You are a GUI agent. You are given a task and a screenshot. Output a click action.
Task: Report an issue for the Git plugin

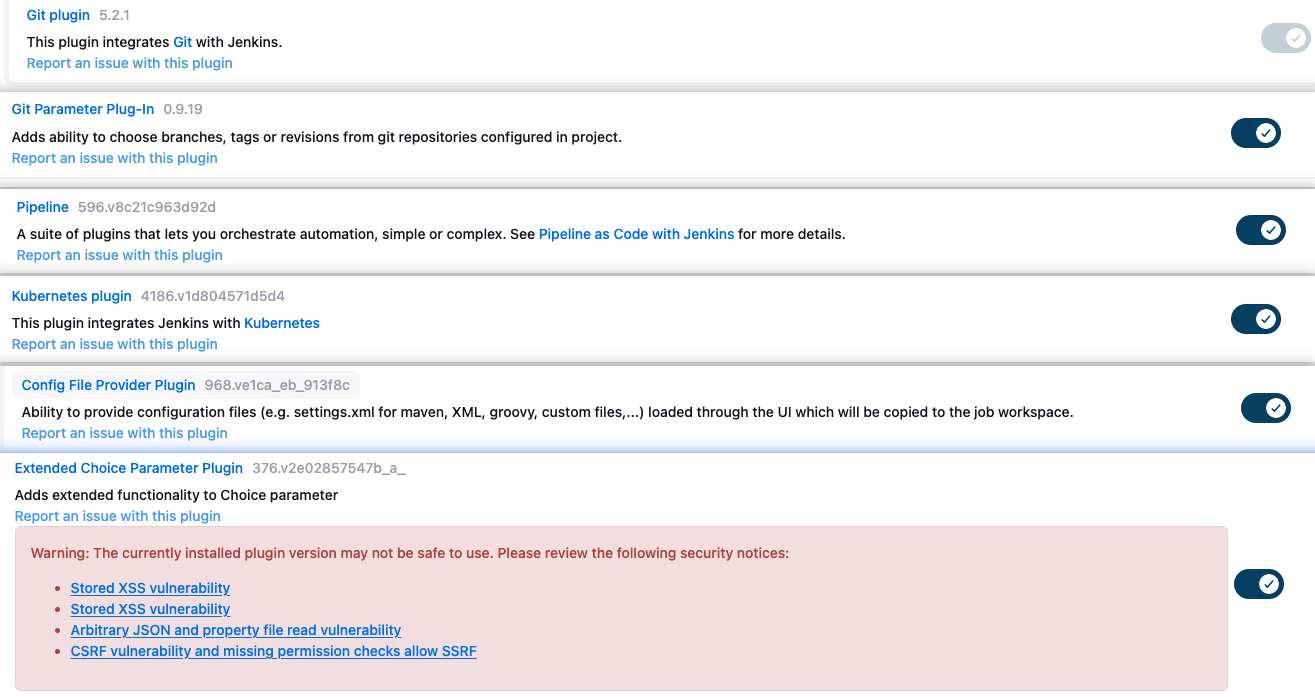click(129, 63)
